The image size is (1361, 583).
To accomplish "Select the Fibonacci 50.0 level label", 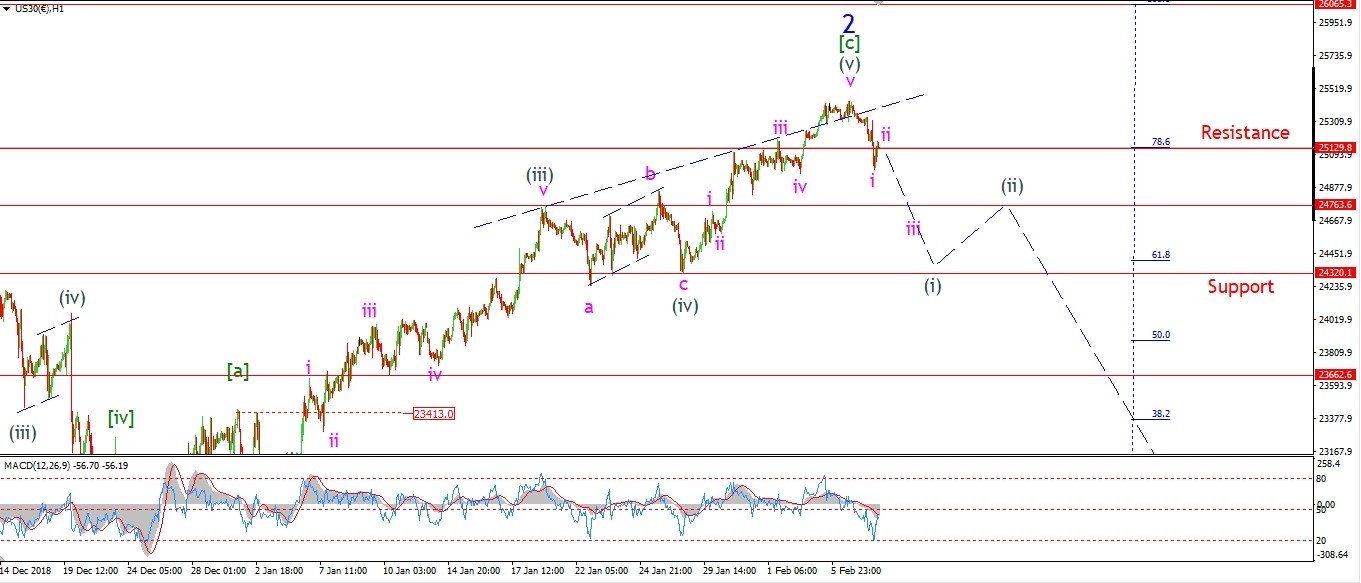I will point(1160,335).
